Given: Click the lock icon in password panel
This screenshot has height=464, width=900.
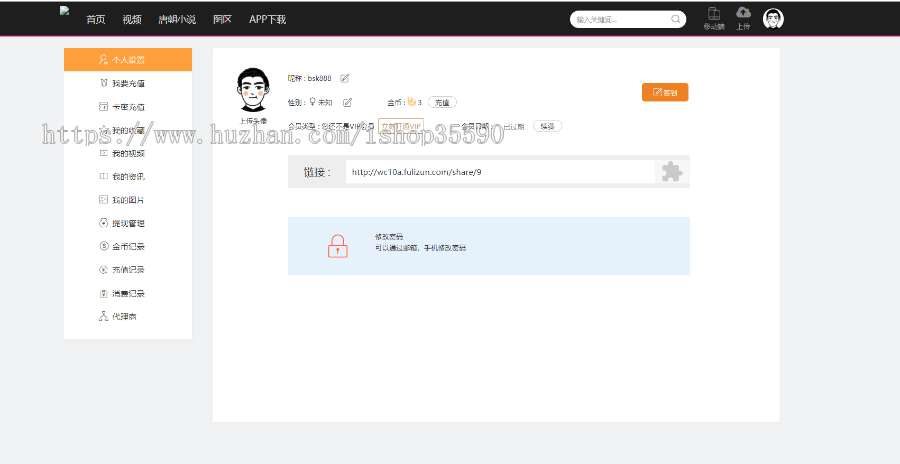Looking at the screenshot, I should 338,246.
